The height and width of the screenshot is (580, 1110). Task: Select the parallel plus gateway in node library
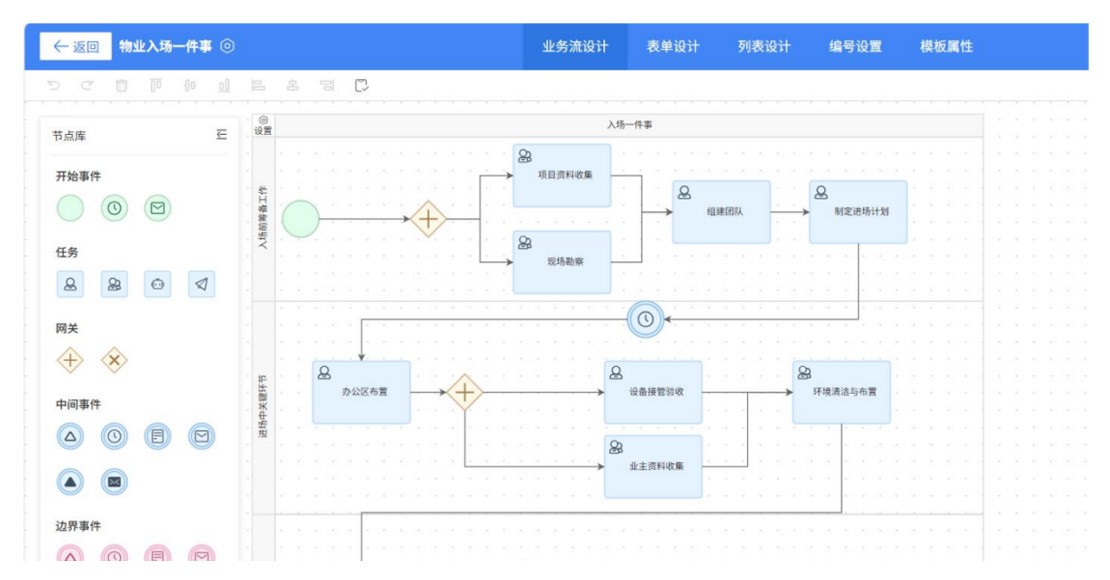tap(70, 361)
